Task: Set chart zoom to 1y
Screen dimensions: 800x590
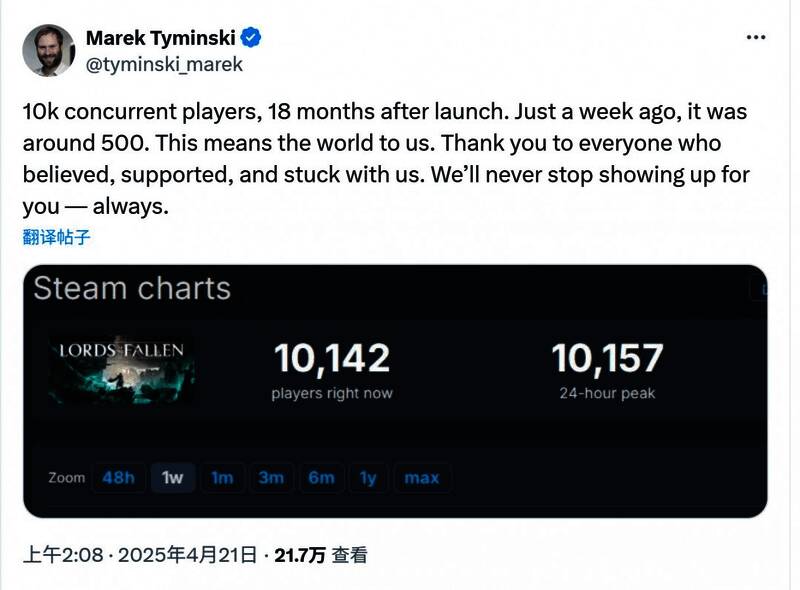Action: [368, 478]
